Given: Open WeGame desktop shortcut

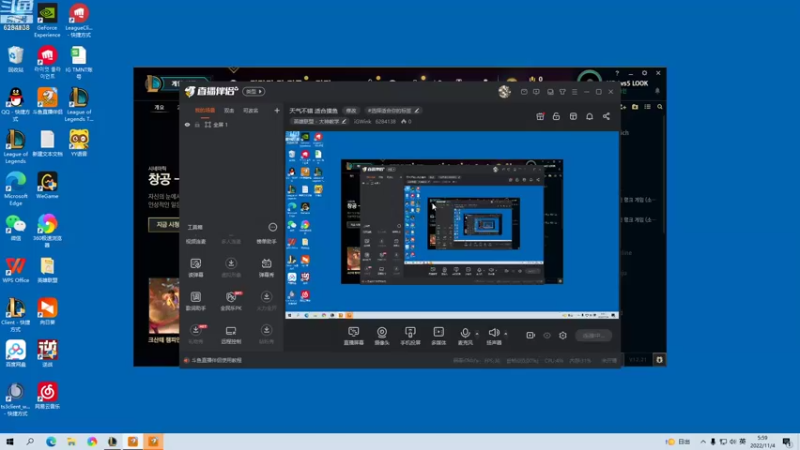Looking at the screenshot, I should click(47, 185).
